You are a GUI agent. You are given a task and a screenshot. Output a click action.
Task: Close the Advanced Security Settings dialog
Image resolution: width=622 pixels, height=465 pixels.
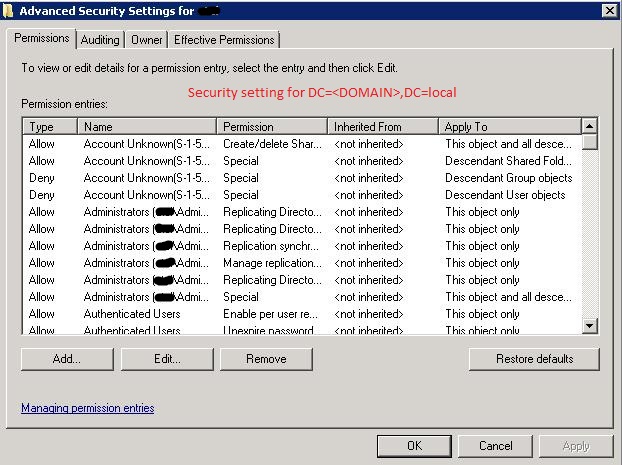(x=609, y=10)
